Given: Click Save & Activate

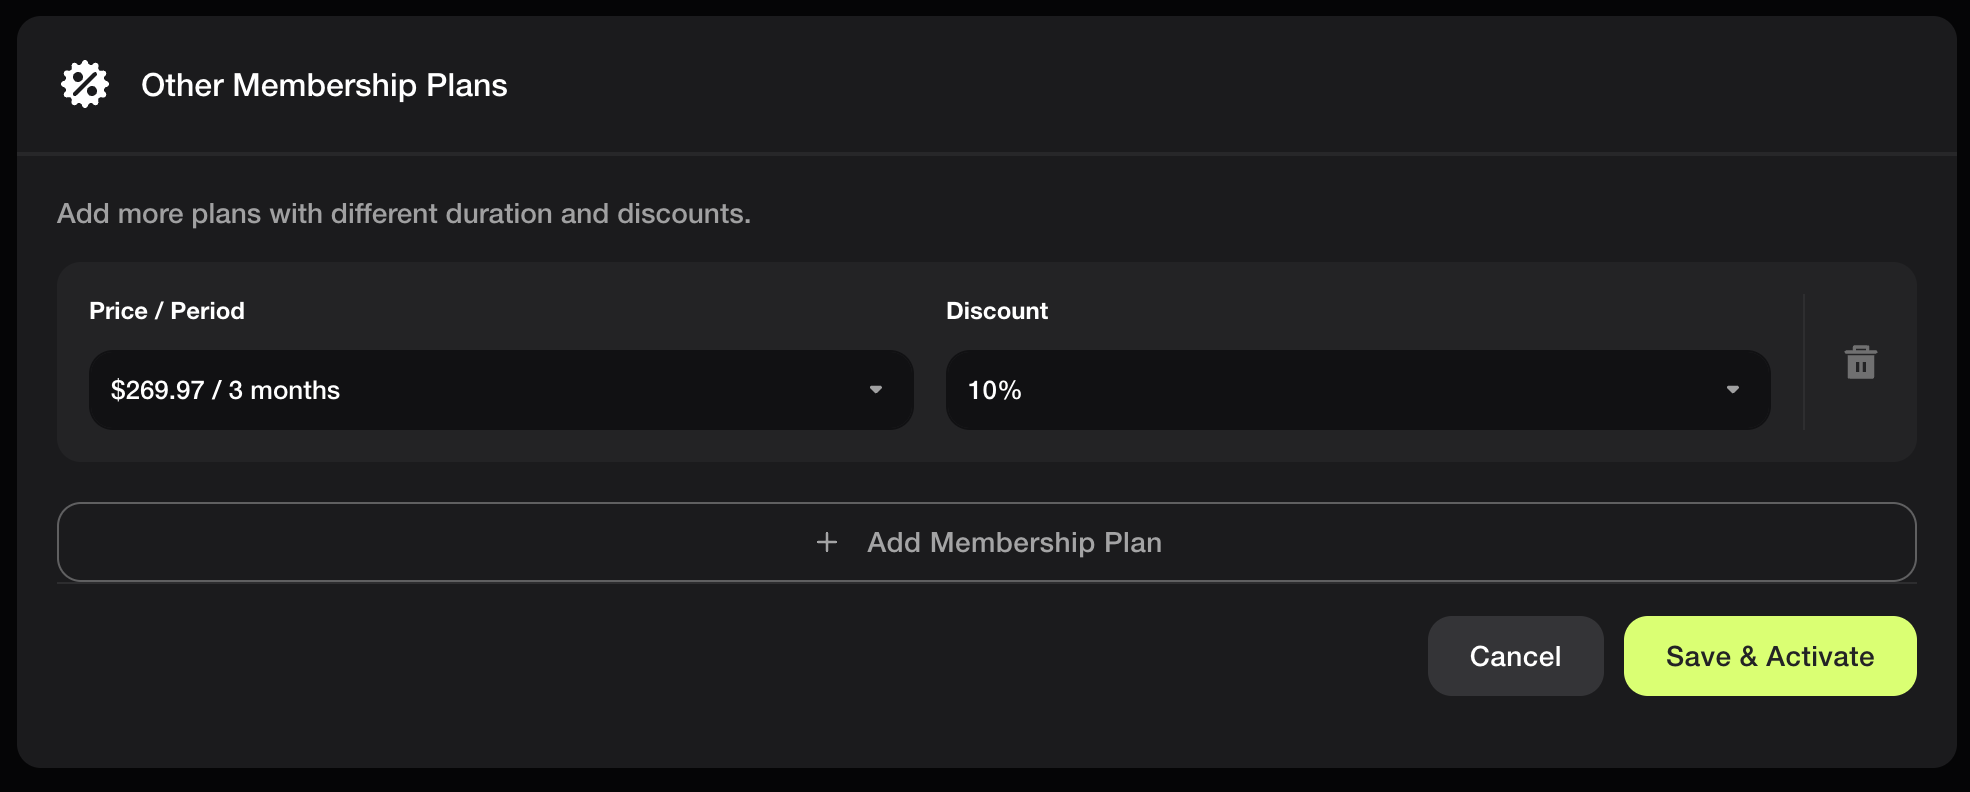Looking at the screenshot, I should (1769, 656).
